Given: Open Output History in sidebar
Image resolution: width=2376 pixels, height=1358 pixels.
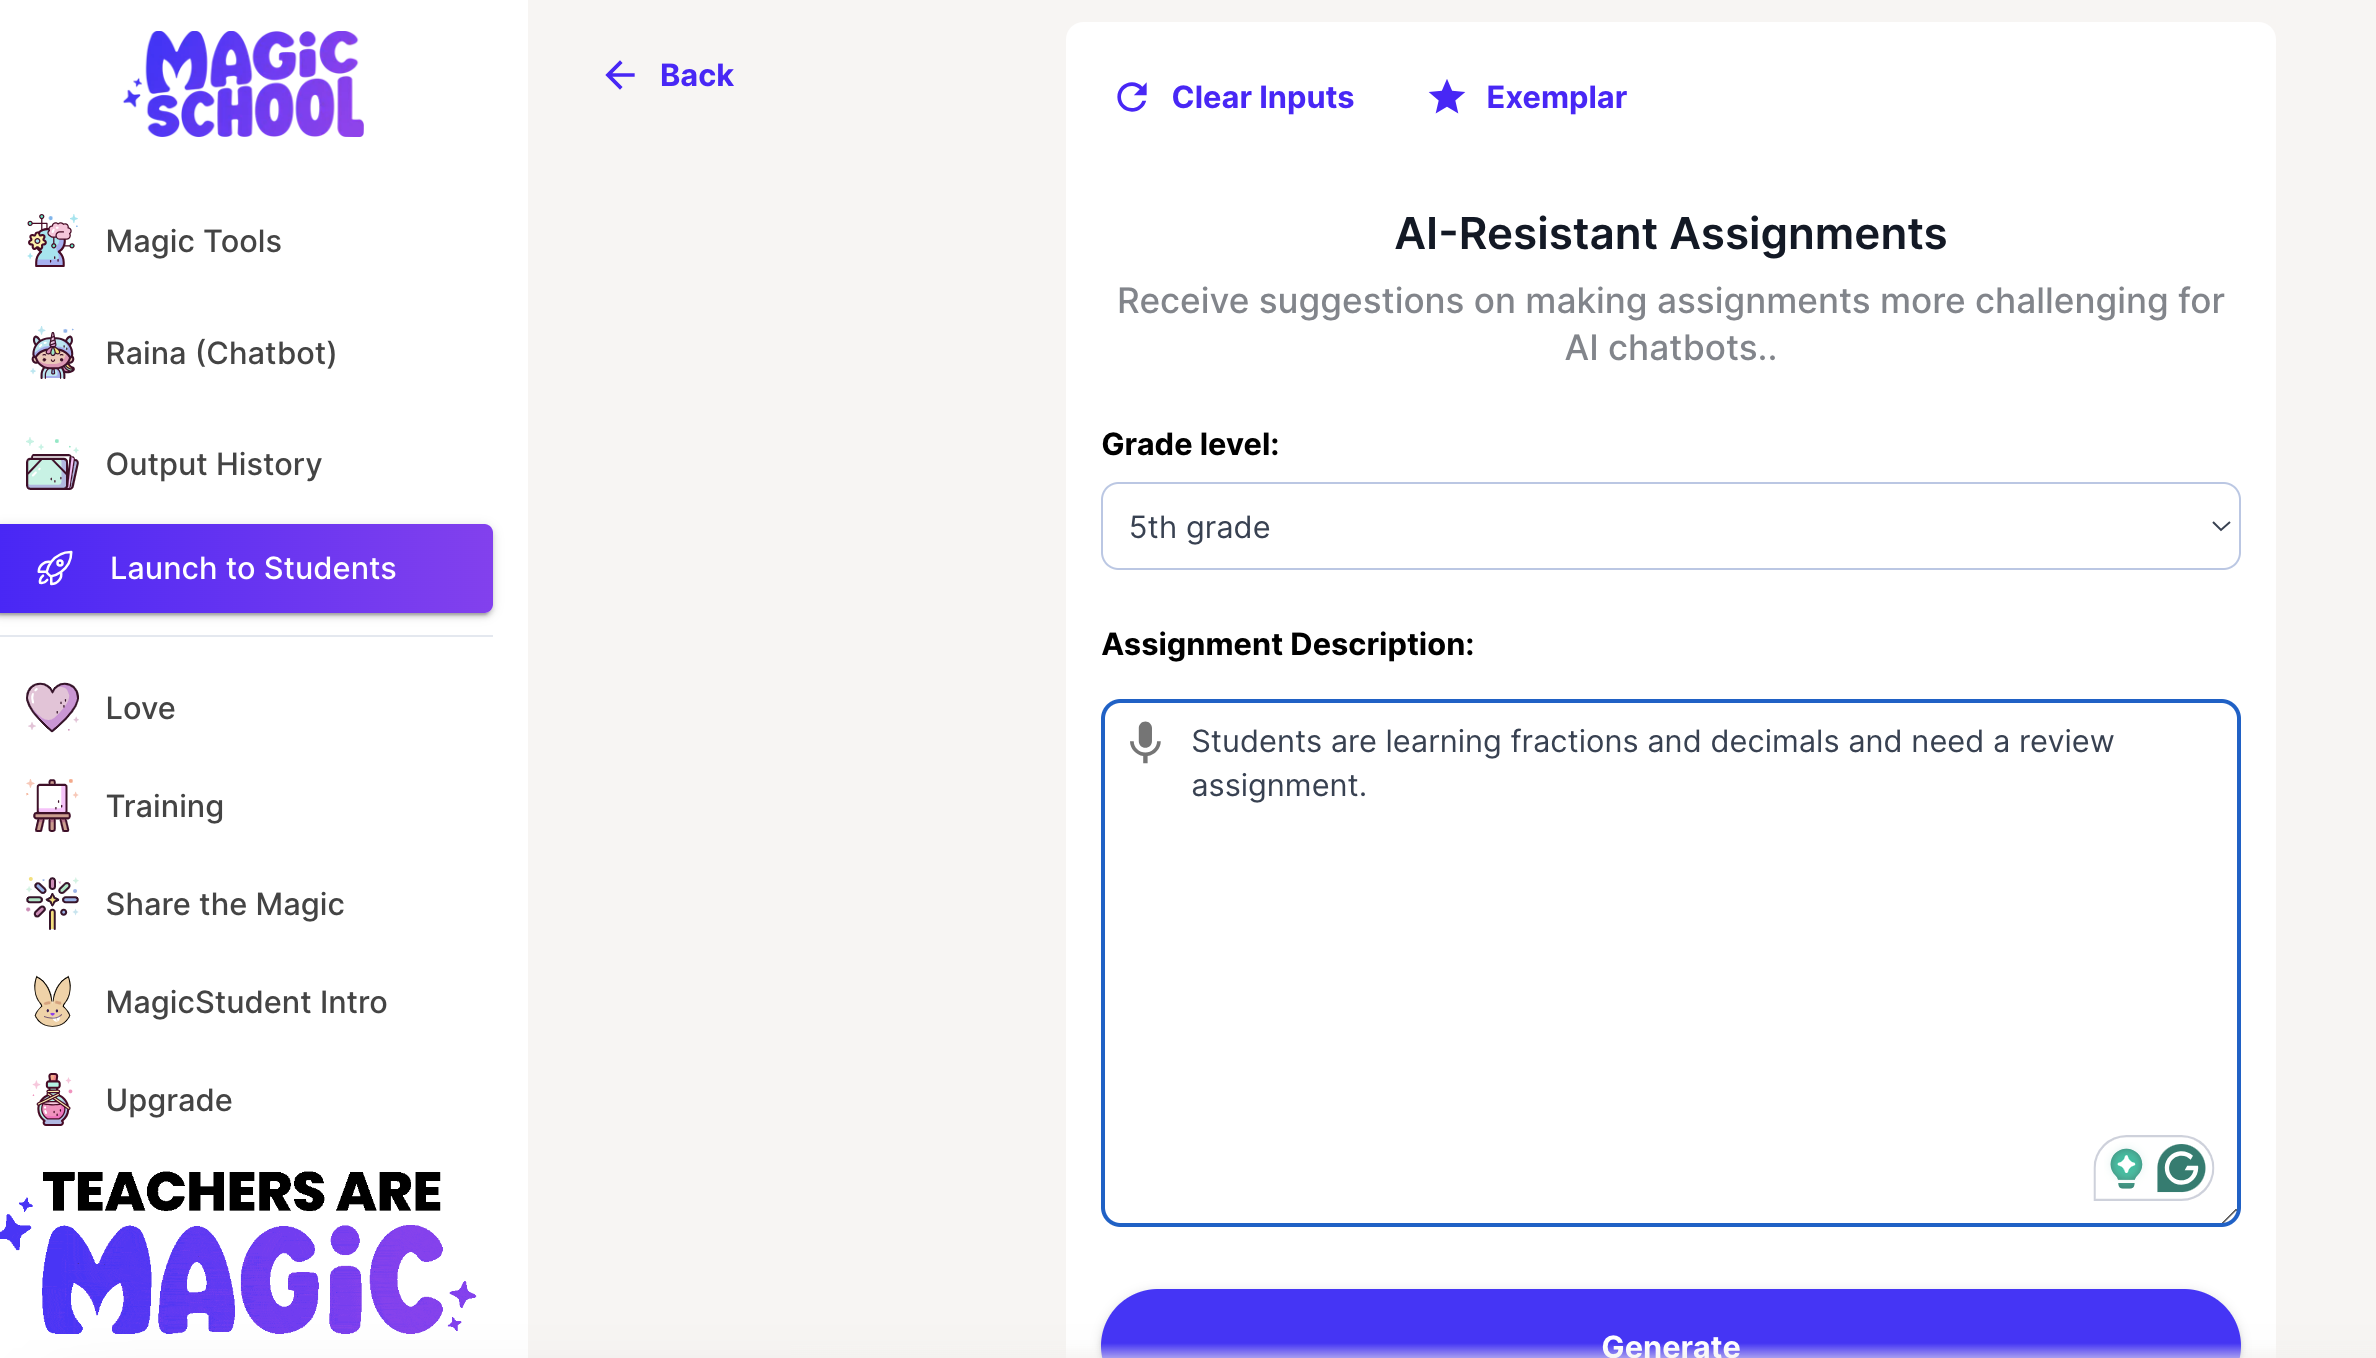Looking at the screenshot, I should pyautogui.click(x=213, y=464).
